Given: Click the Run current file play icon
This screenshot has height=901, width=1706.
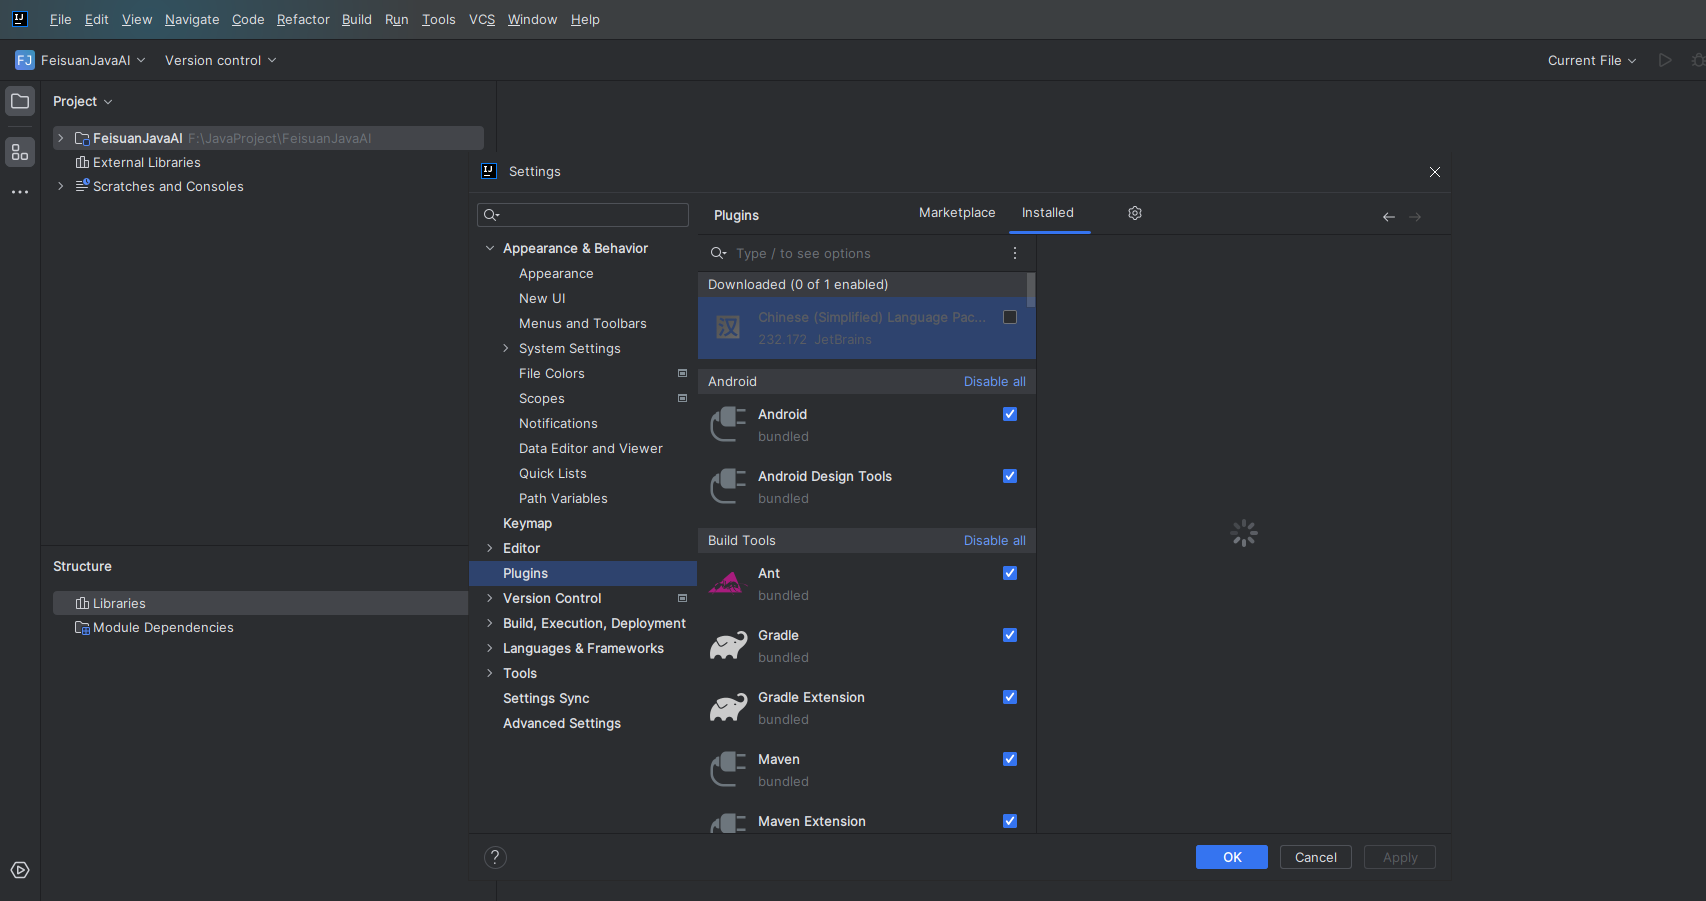Looking at the screenshot, I should click(1665, 60).
